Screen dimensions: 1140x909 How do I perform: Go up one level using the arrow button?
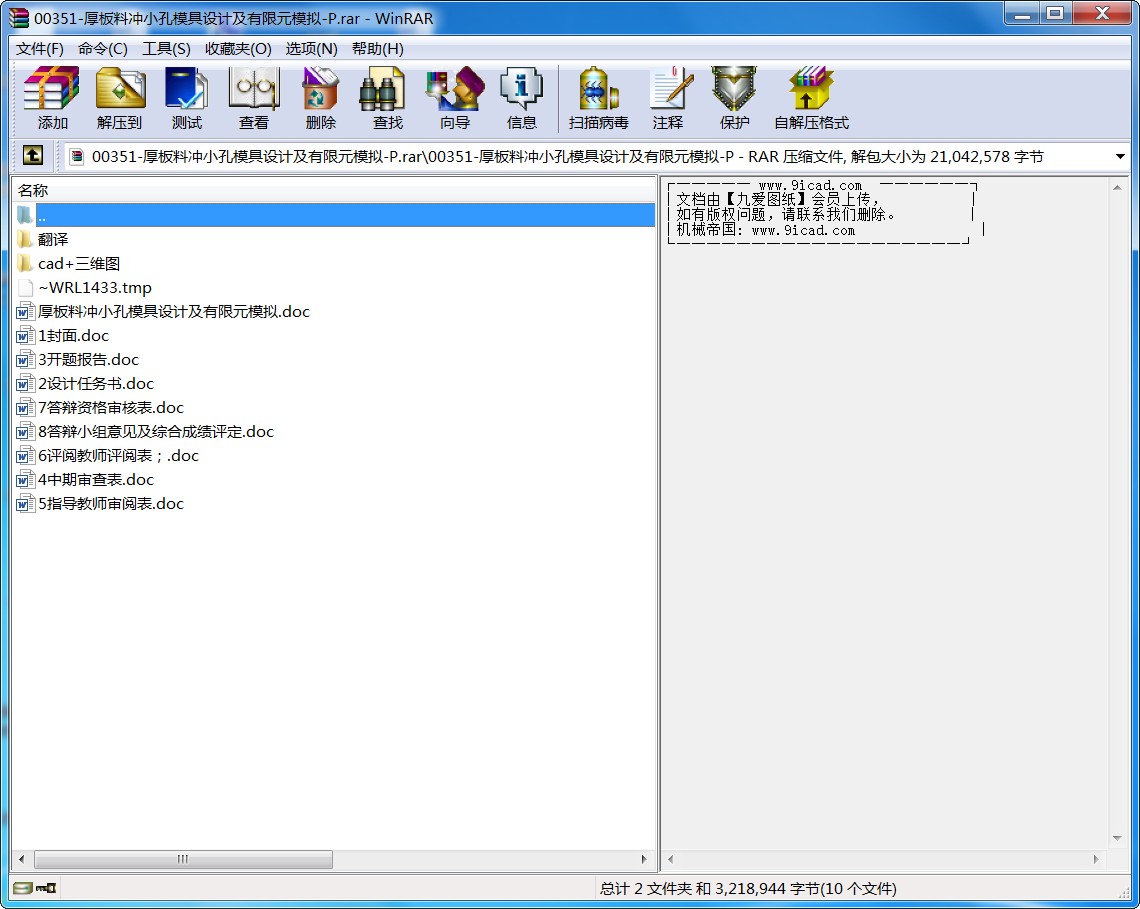click(32, 156)
